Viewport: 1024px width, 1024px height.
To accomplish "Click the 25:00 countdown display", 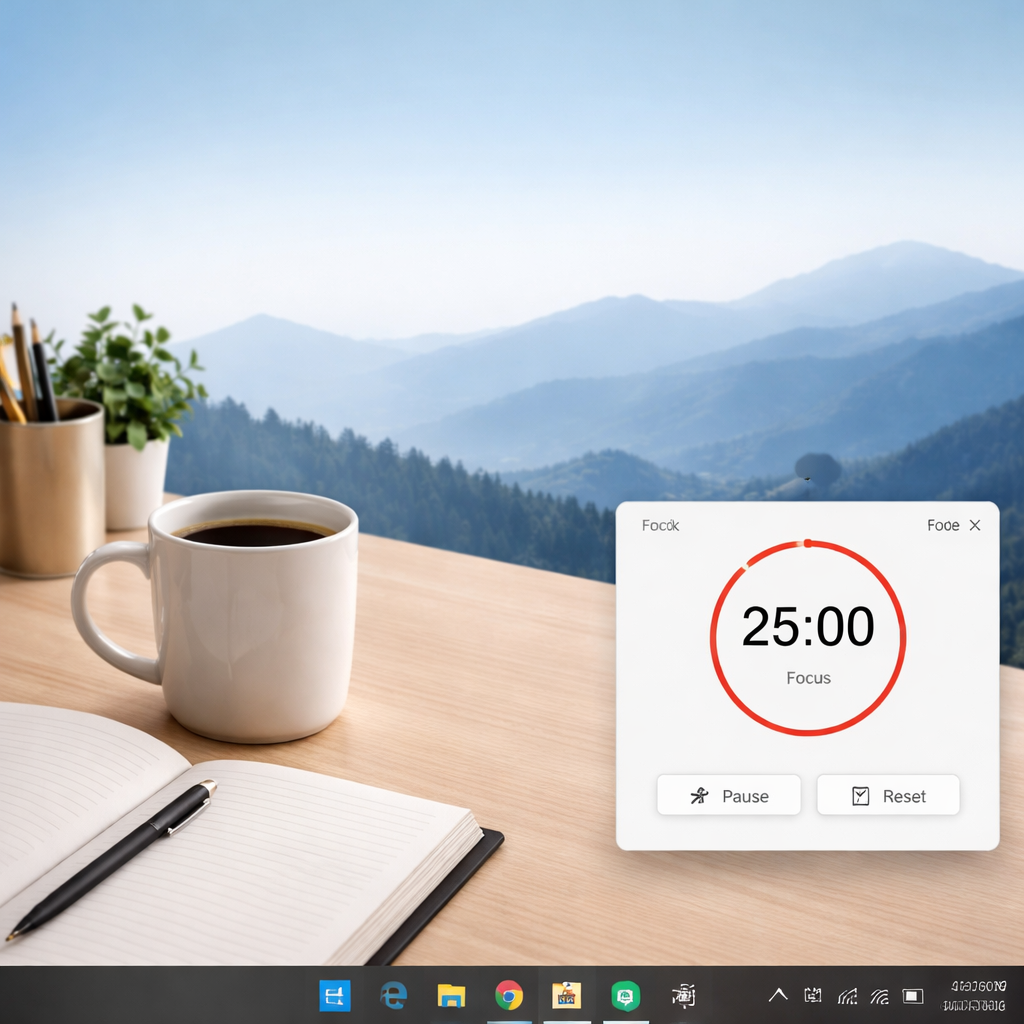I will [x=808, y=627].
